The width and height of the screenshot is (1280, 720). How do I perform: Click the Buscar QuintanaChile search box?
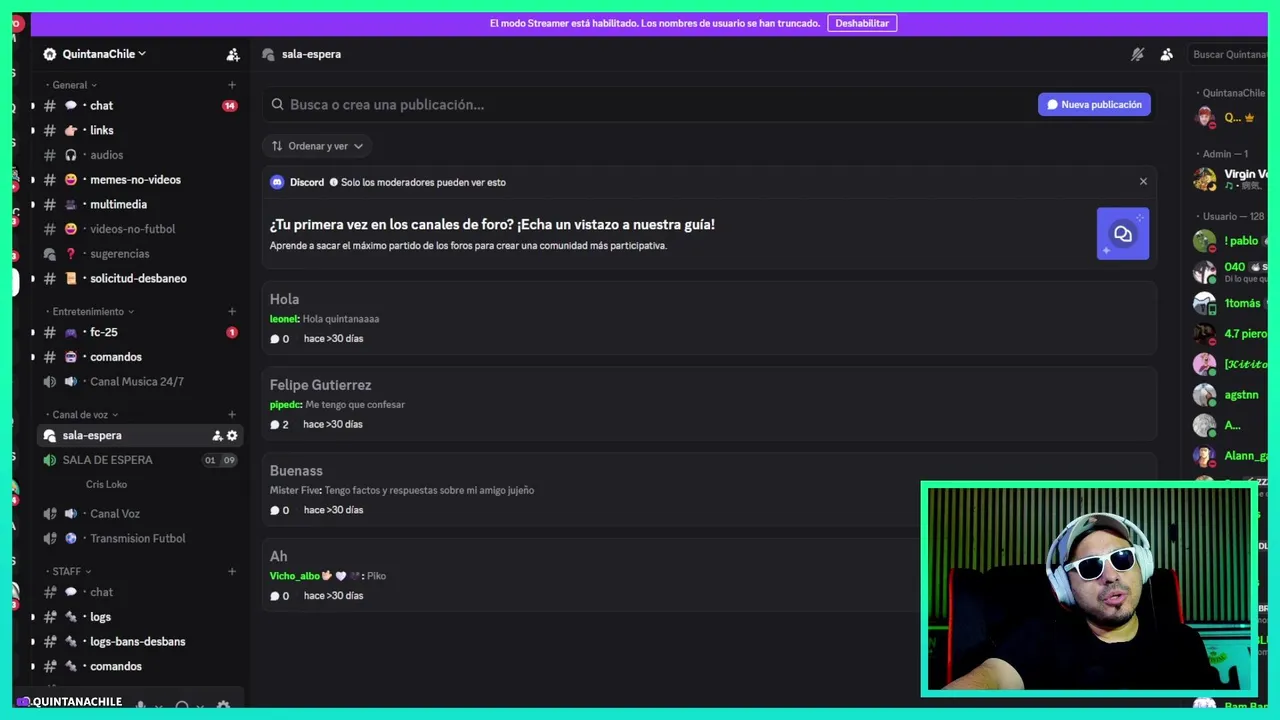coord(1230,54)
